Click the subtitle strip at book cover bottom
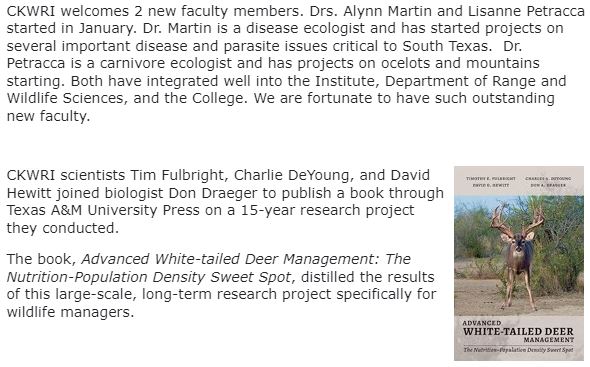The image size is (590, 367). click(x=518, y=350)
